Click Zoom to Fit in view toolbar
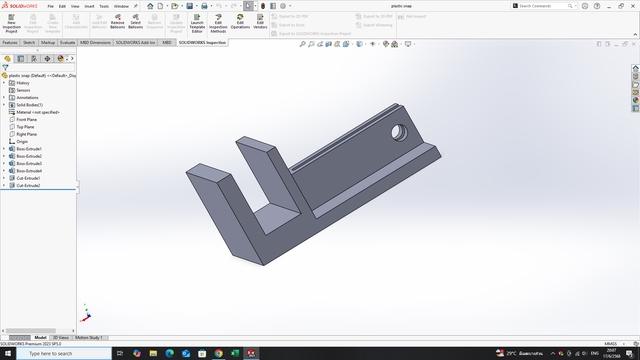This screenshot has height=360, width=640. click(302, 44)
